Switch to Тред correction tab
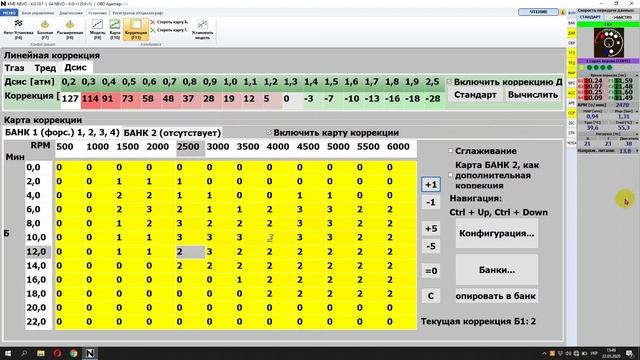This screenshot has height=360, width=640. pos(45,68)
